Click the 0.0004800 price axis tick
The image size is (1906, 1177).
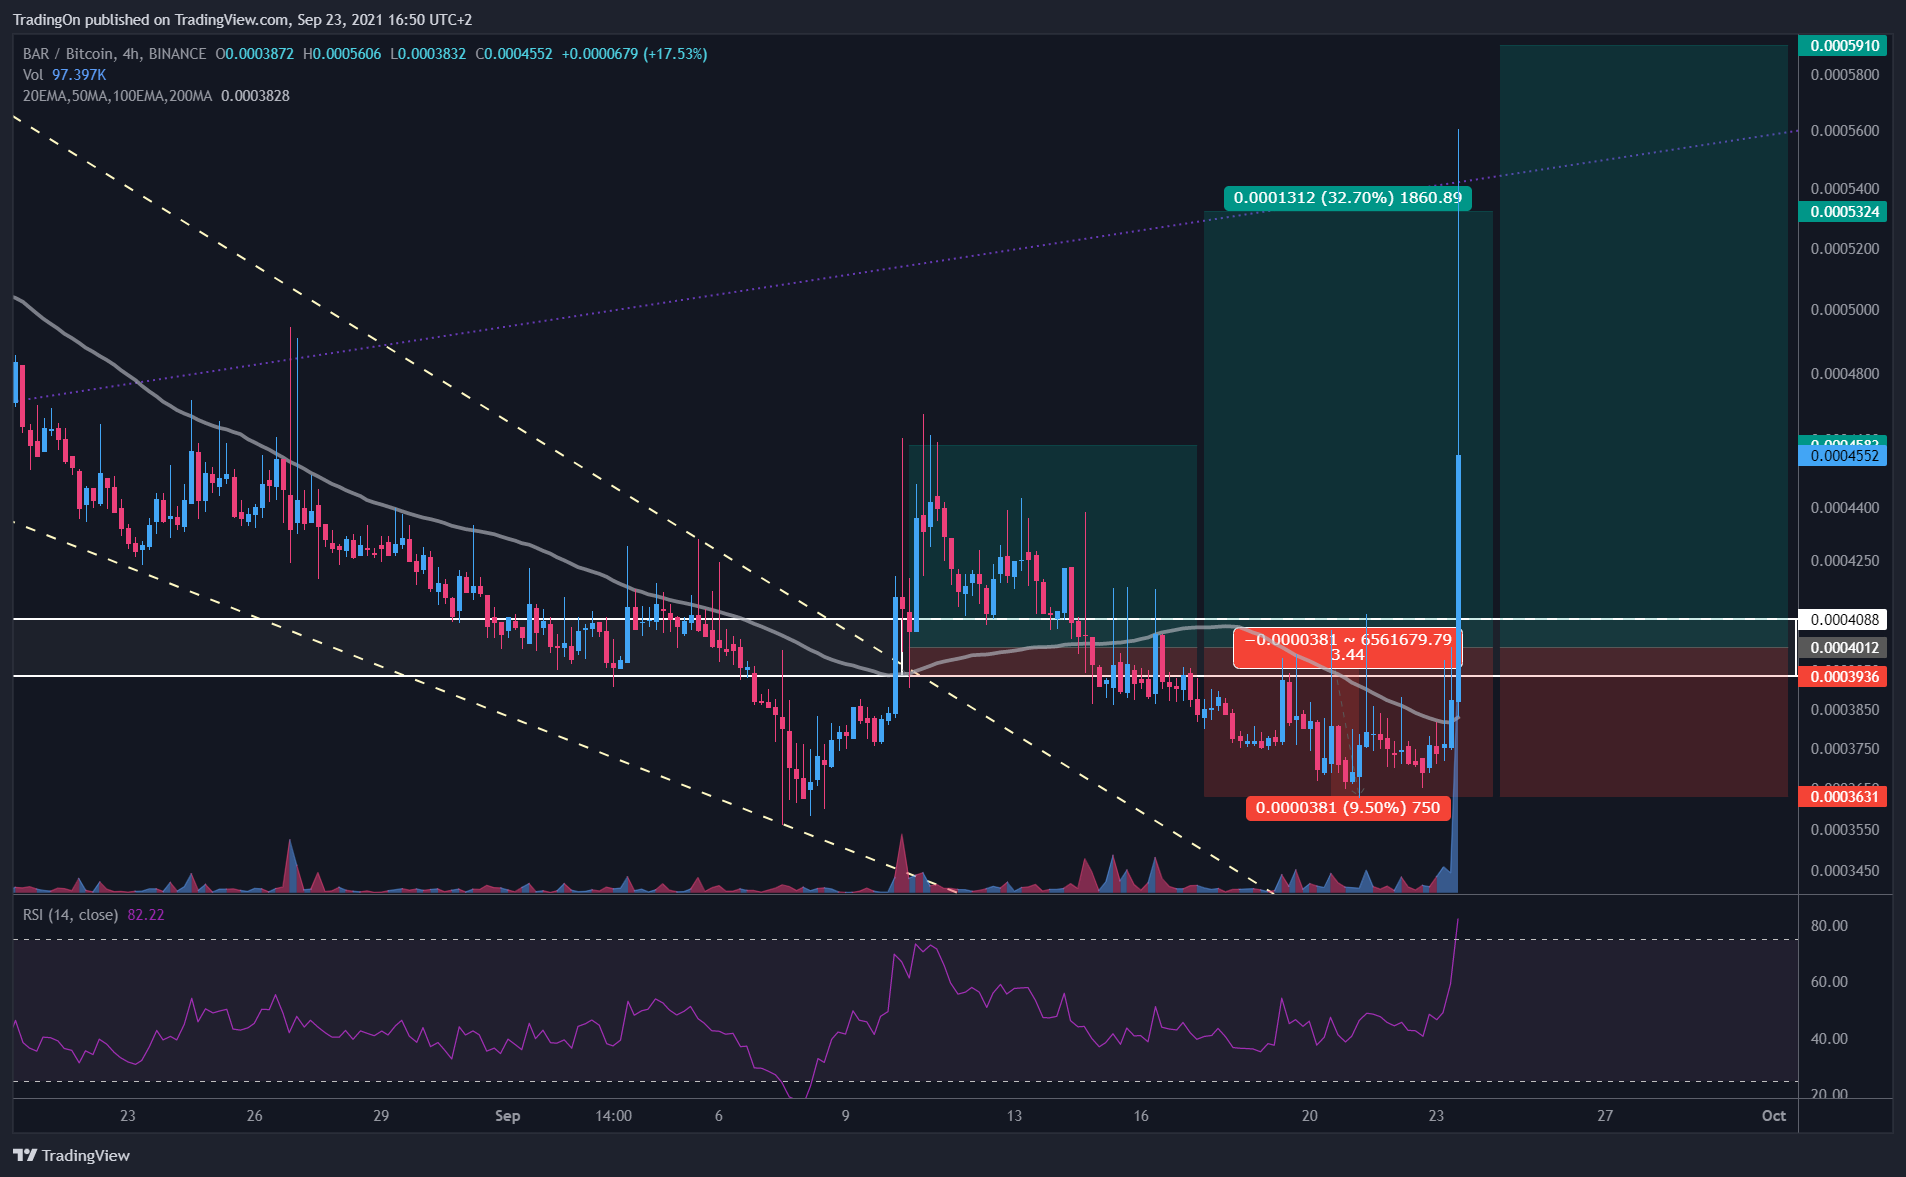coord(1844,374)
